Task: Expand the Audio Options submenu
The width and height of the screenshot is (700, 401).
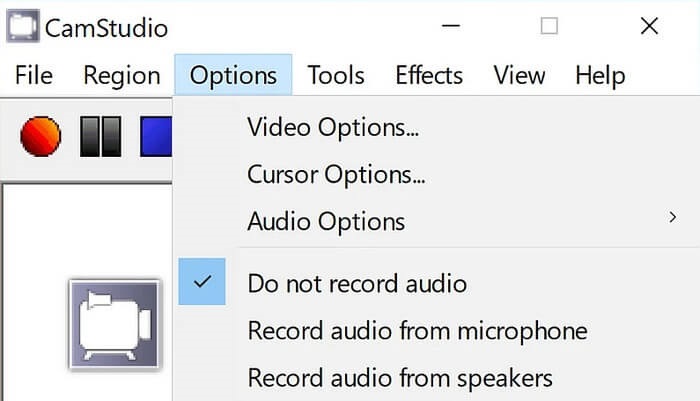Action: point(437,221)
